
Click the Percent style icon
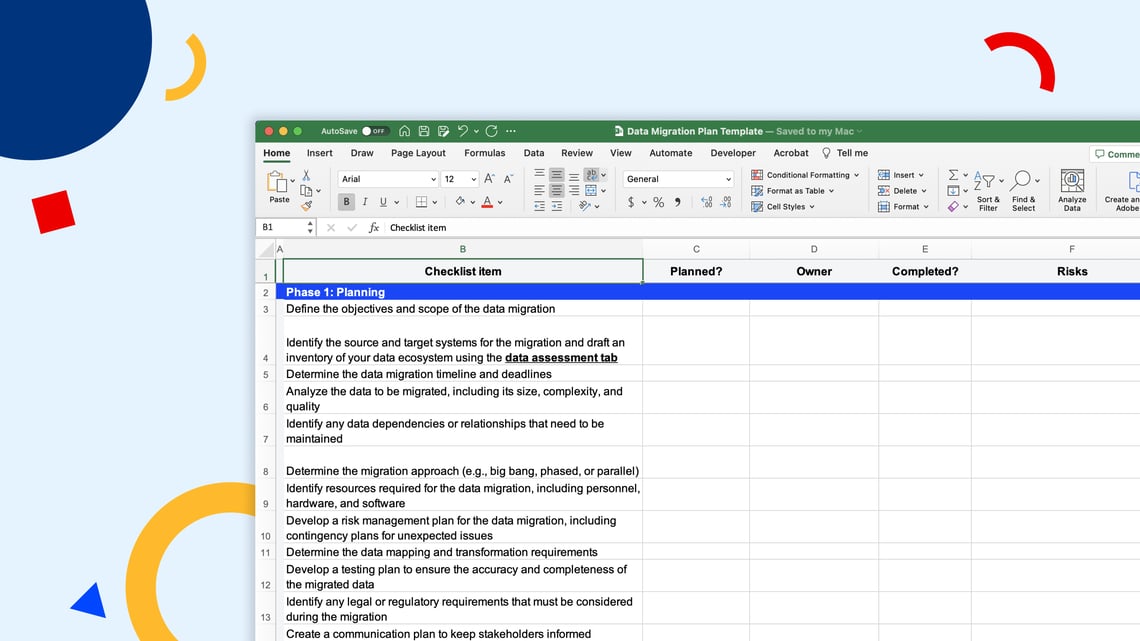tap(658, 204)
